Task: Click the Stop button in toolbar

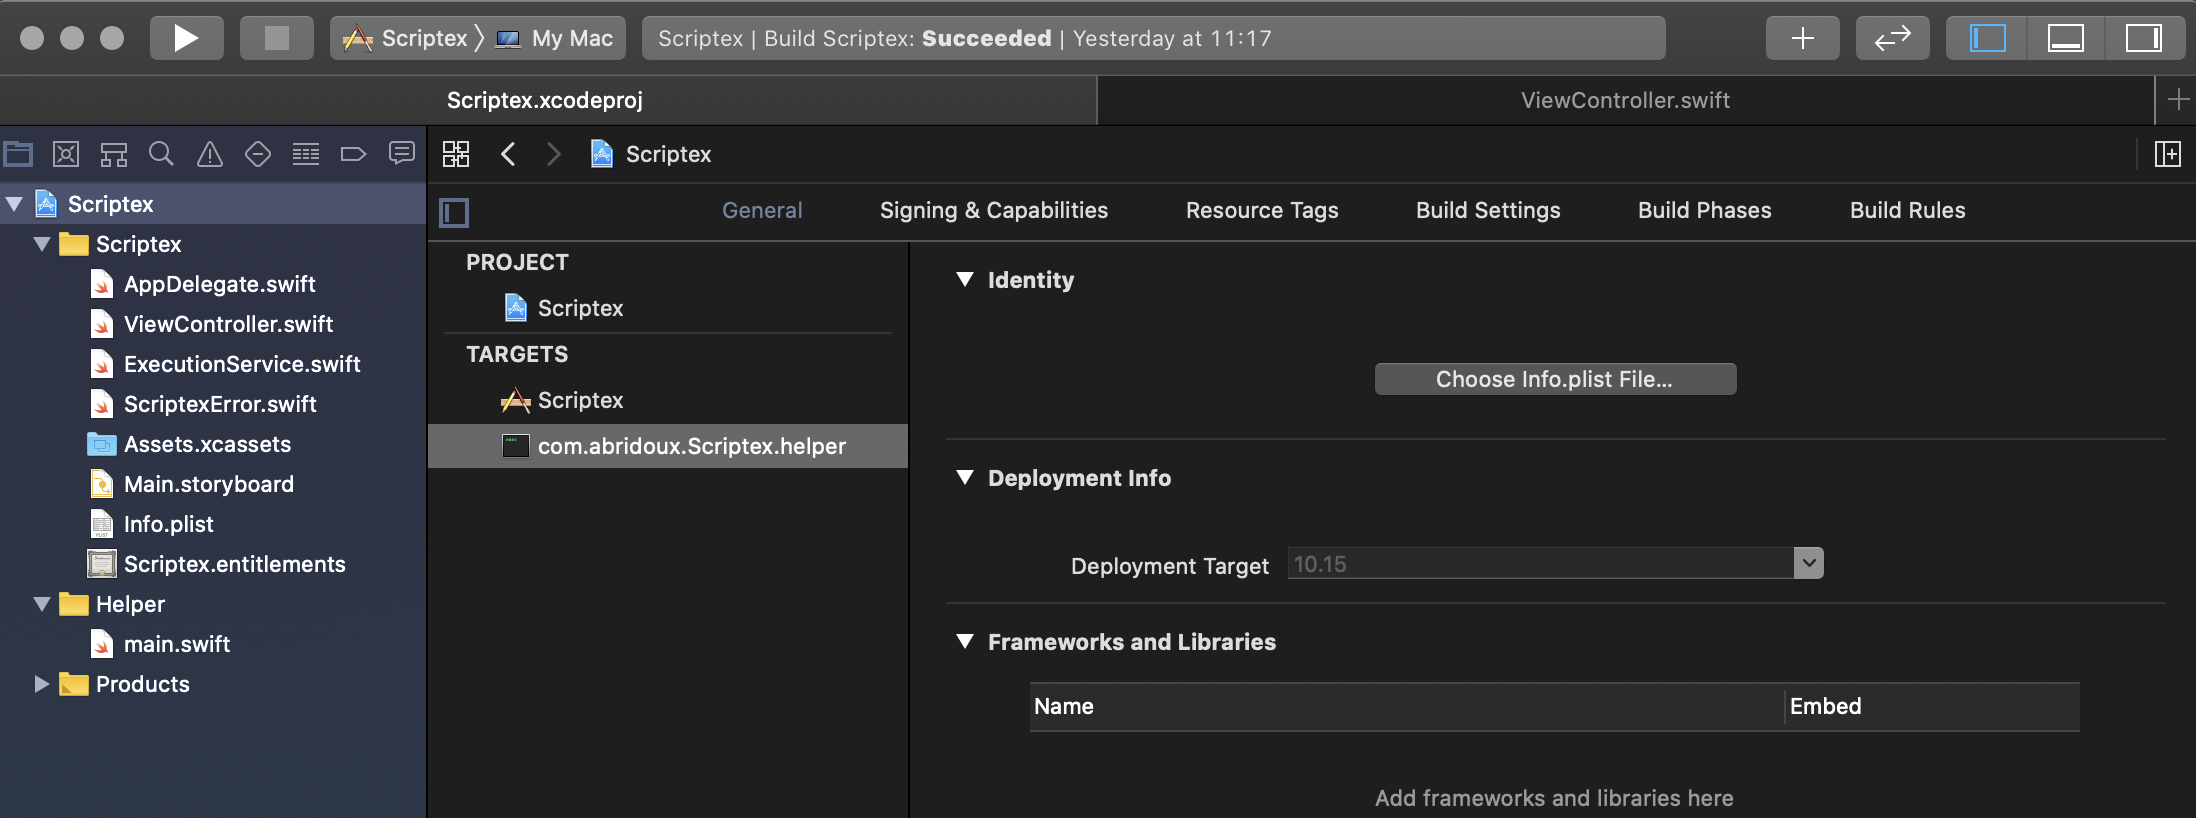Action: [276, 38]
